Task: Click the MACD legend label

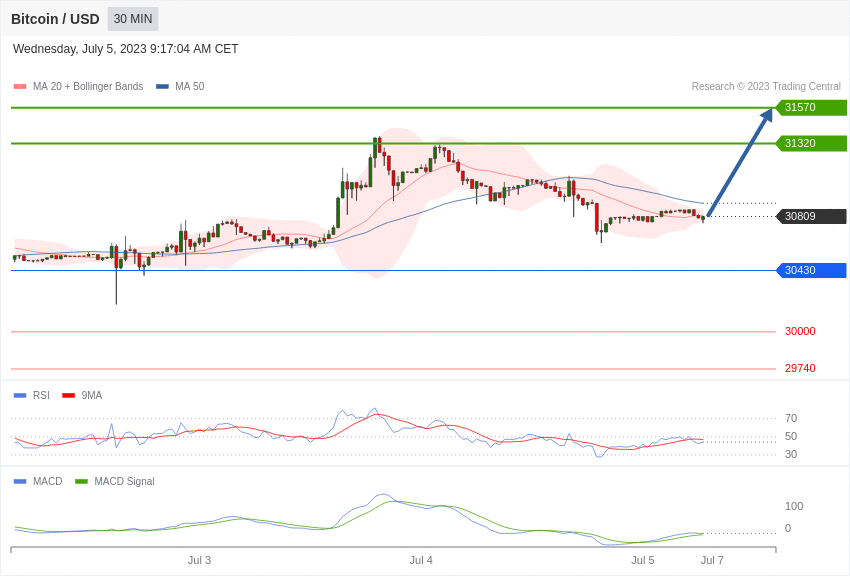Action: (48, 481)
